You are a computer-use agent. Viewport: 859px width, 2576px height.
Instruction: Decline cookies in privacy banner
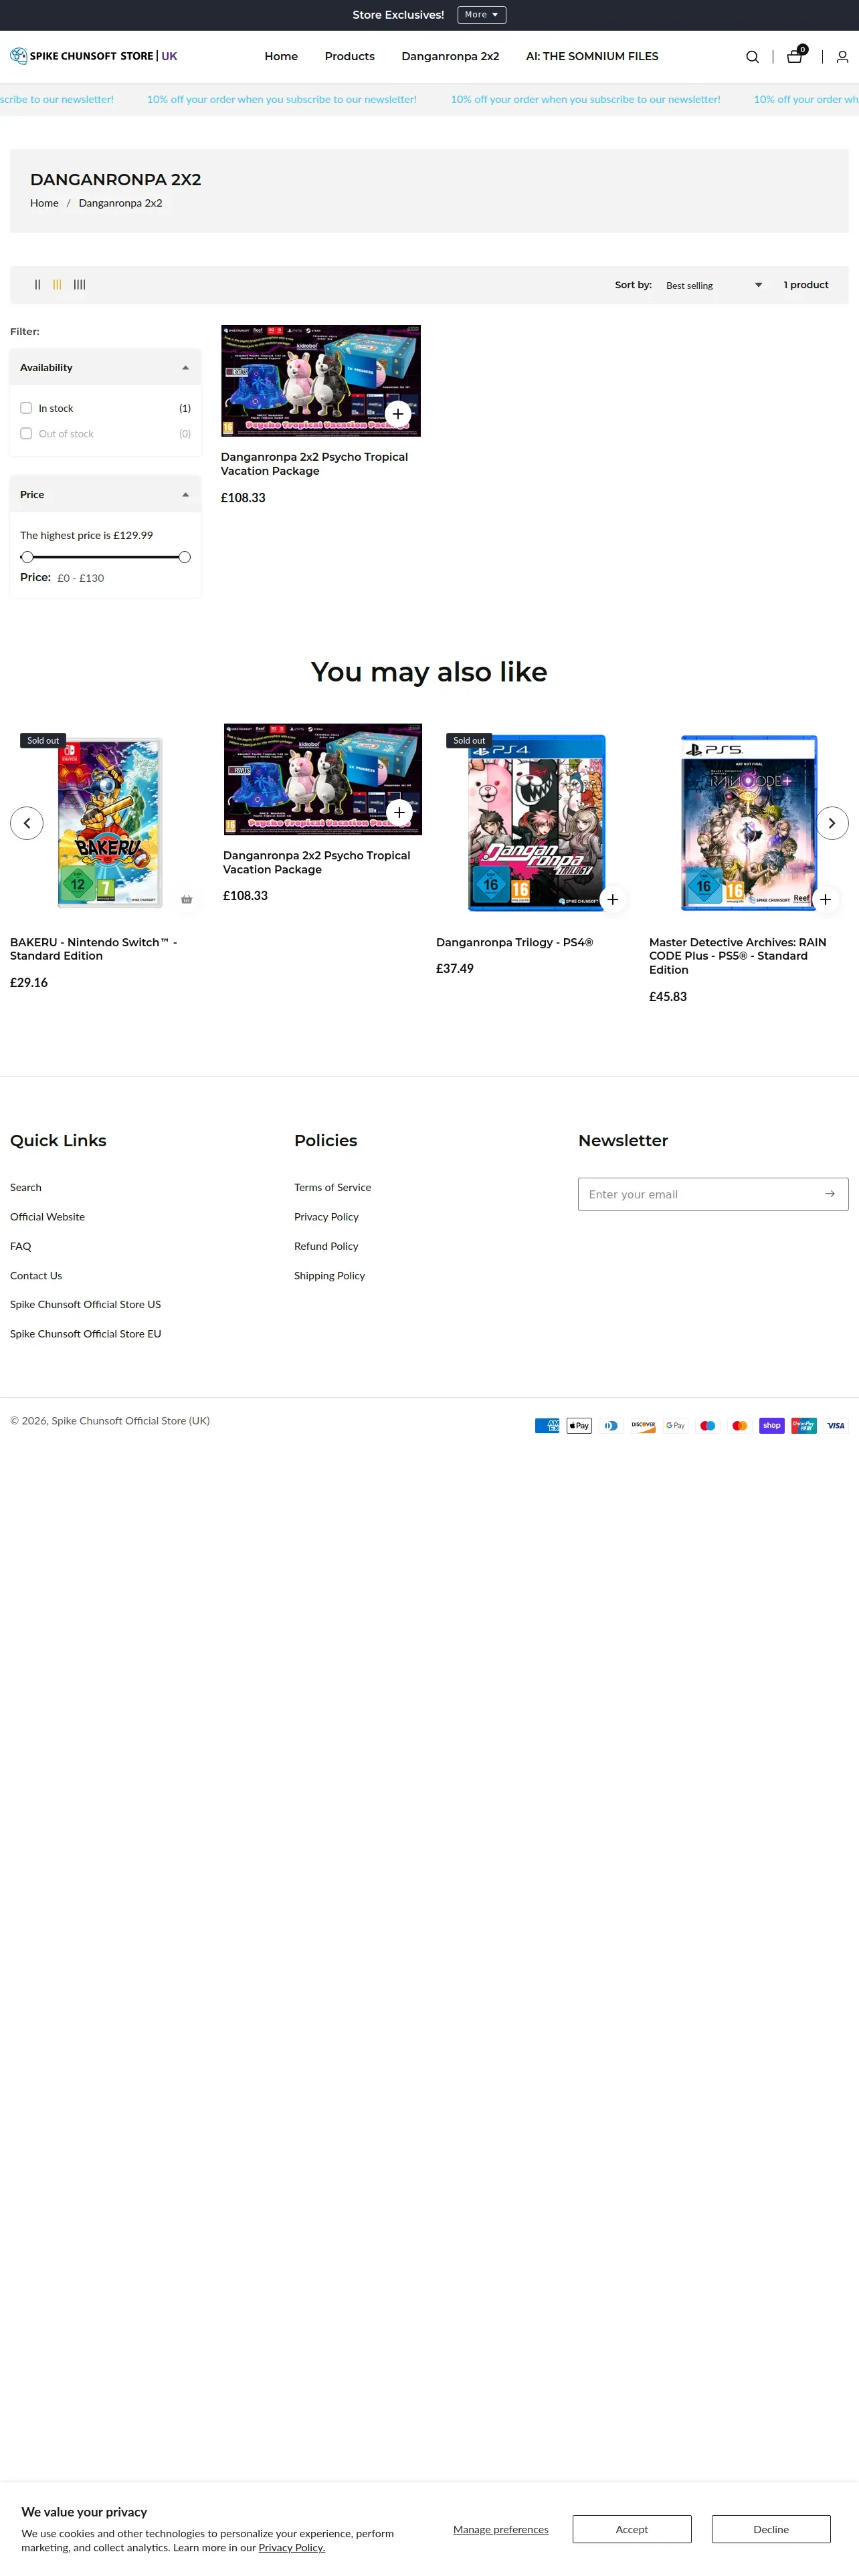click(x=771, y=2529)
